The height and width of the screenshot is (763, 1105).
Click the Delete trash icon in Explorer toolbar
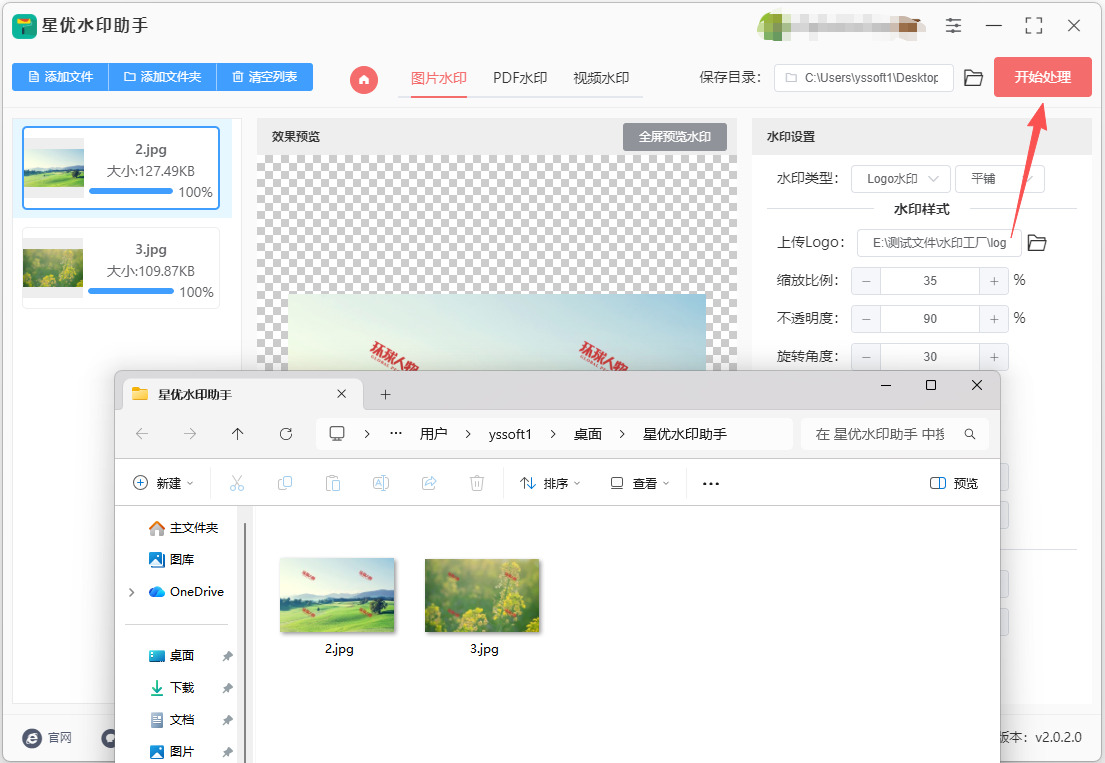tap(477, 483)
